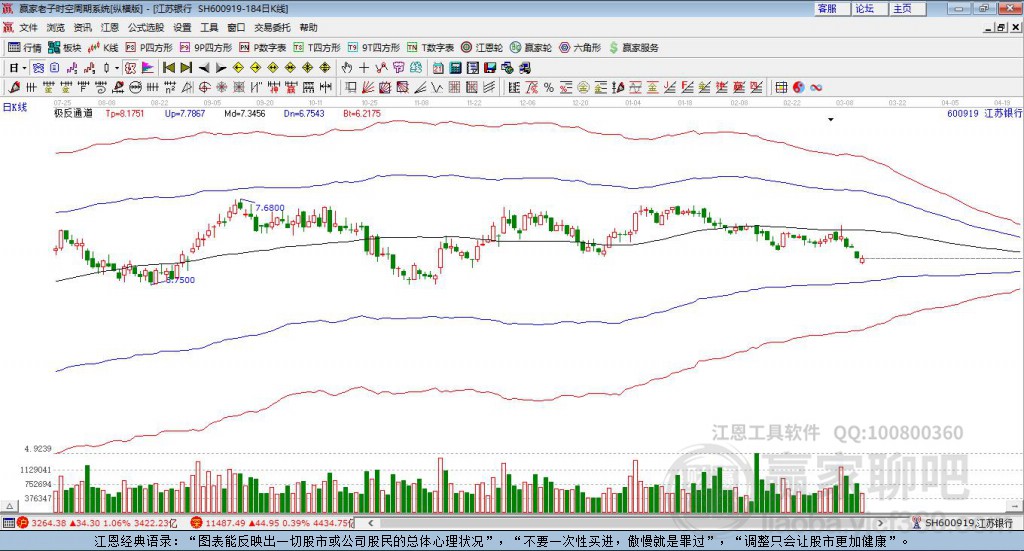Select the red Gann fan lines tool
The height and width of the screenshot is (551, 1024).
(367, 87)
